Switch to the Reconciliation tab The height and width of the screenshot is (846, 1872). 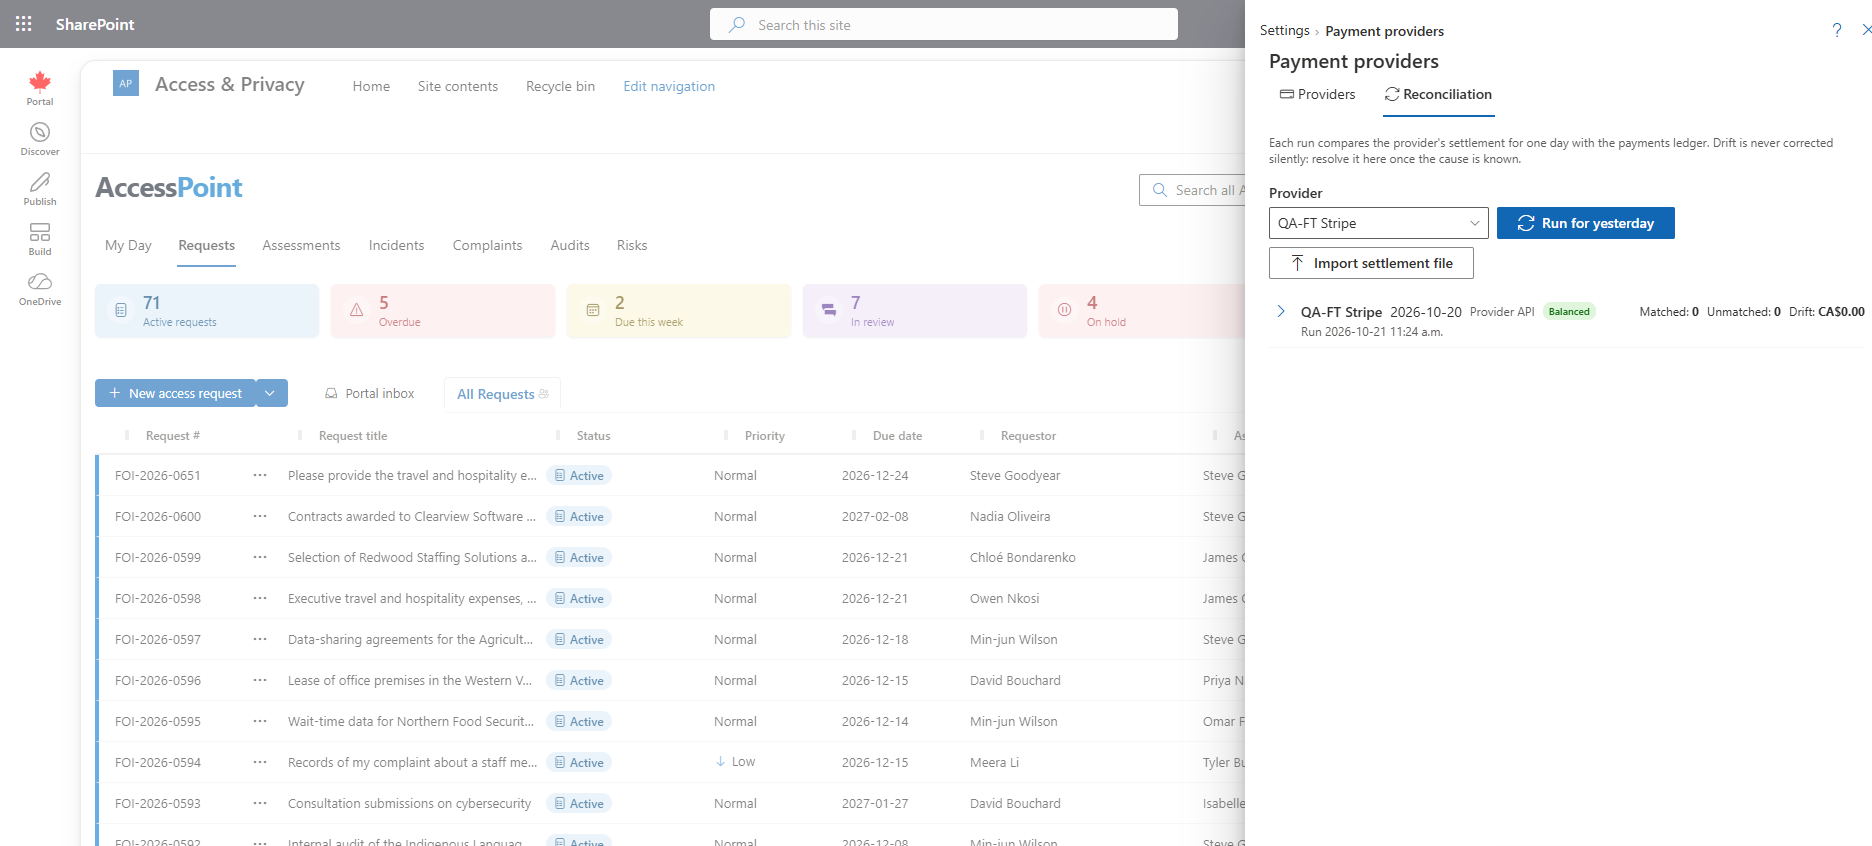tap(1438, 94)
